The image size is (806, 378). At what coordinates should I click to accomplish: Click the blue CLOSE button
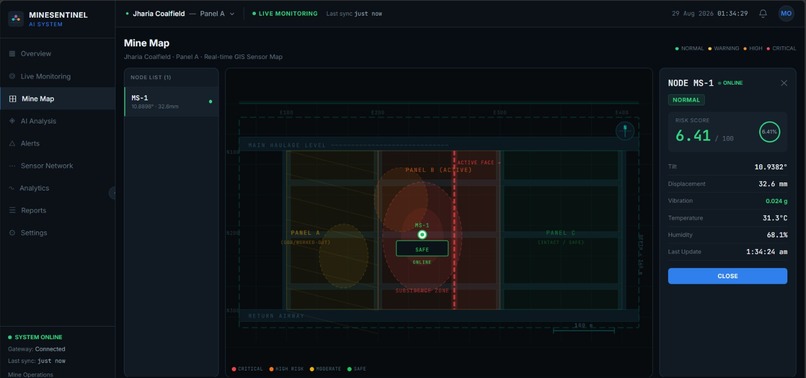click(x=727, y=276)
